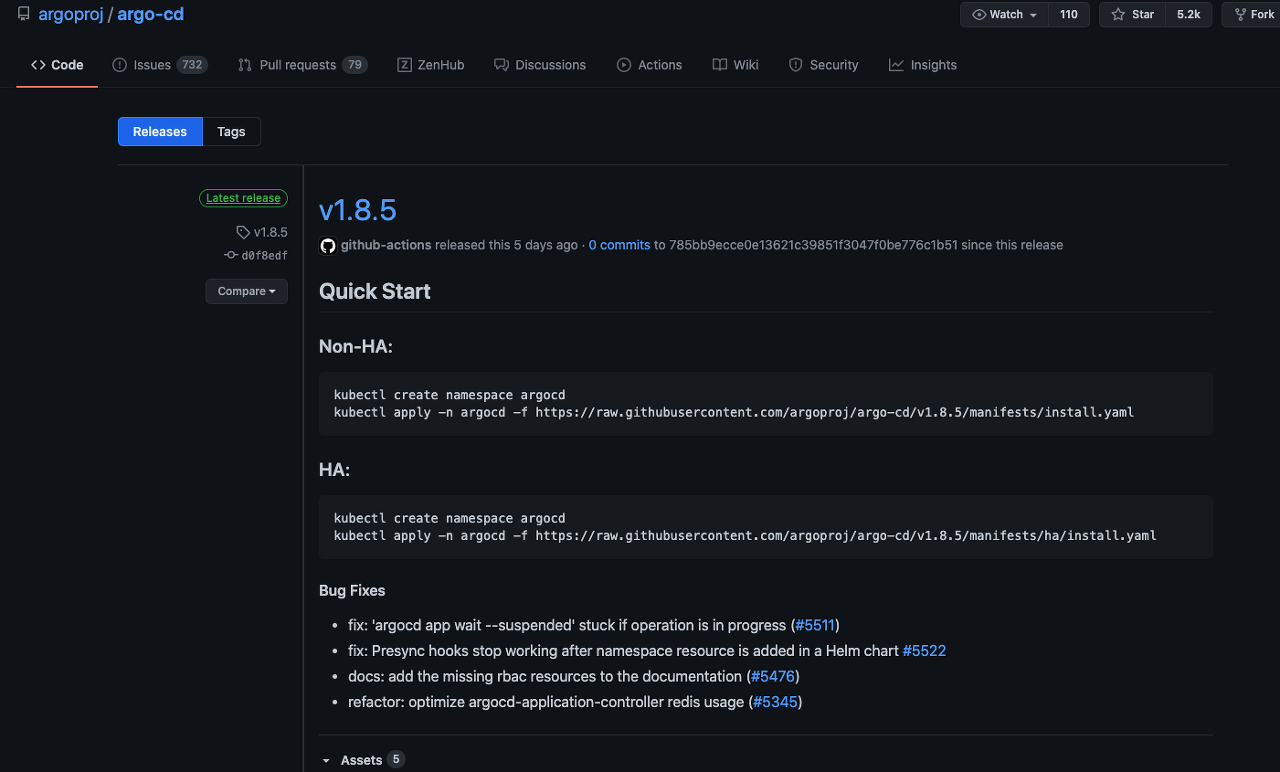Open the Security tab
The image size is (1280, 772).
(x=823, y=65)
